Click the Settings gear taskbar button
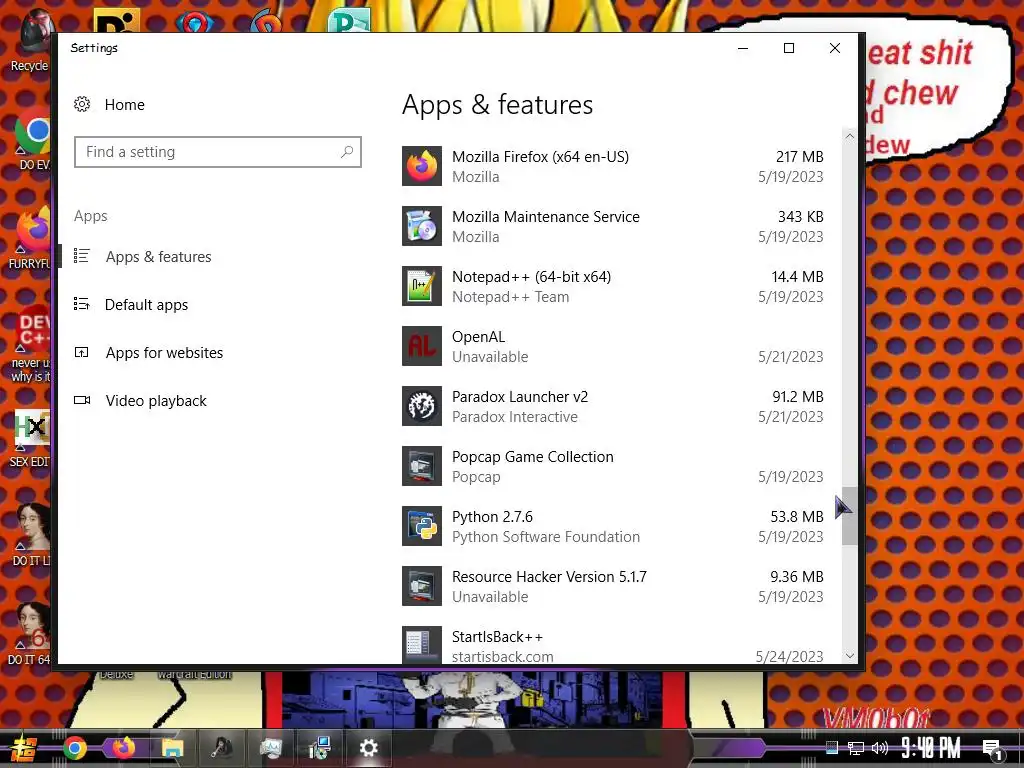This screenshot has width=1024, height=768. (x=368, y=748)
